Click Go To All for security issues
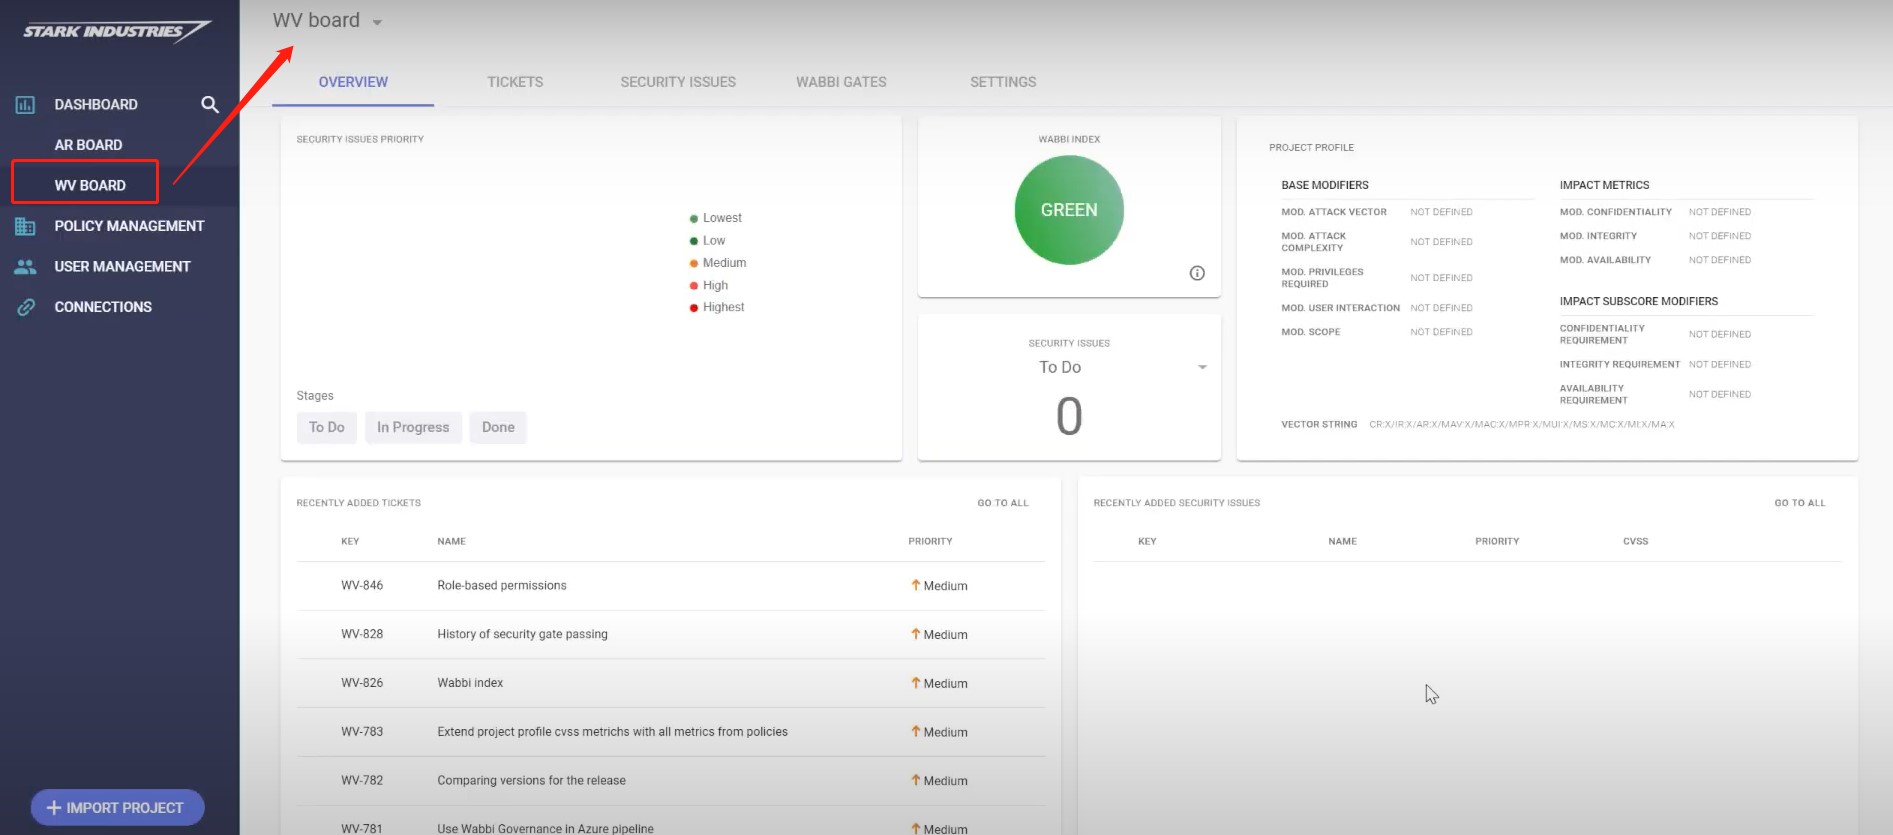The image size is (1893, 835). pos(1799,503)
